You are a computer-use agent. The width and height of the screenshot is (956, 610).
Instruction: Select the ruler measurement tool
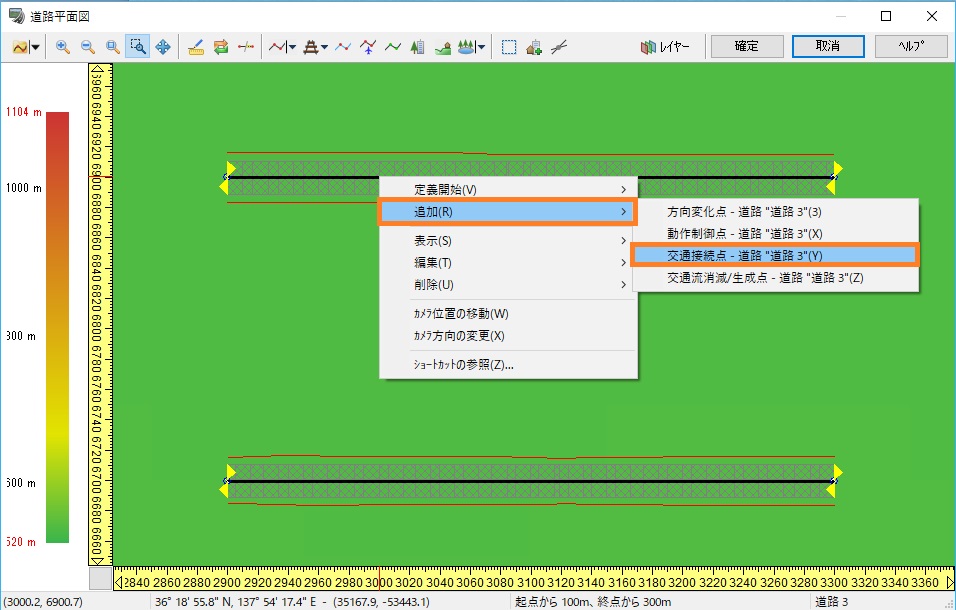tap(196, 47)
